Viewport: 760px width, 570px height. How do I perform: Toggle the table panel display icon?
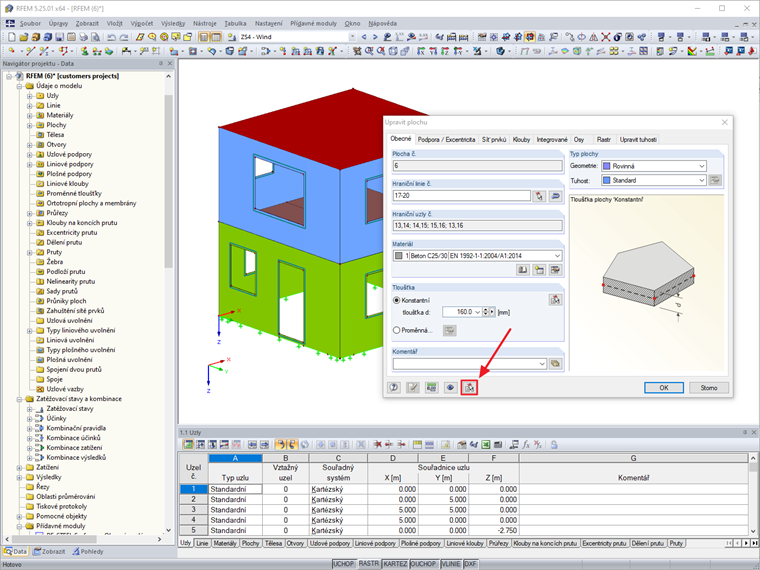(x=216, y=37)
